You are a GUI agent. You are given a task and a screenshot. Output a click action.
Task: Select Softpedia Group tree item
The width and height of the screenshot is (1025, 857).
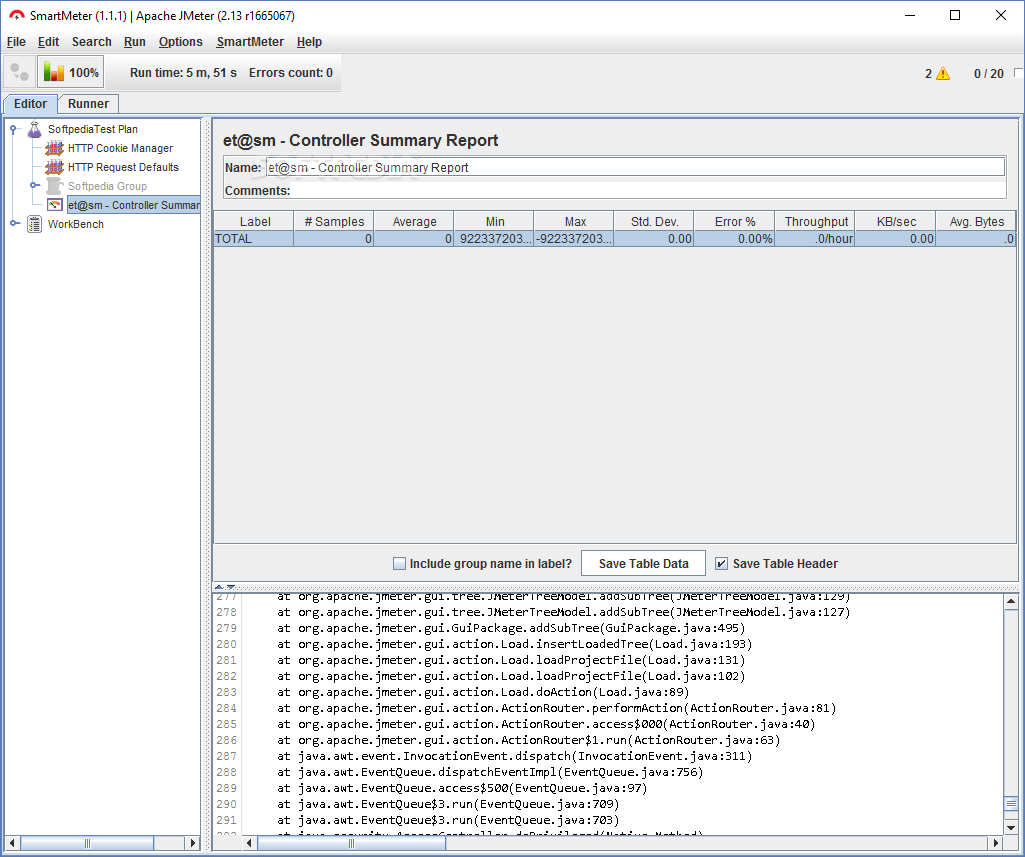click(x=107, y=186)
